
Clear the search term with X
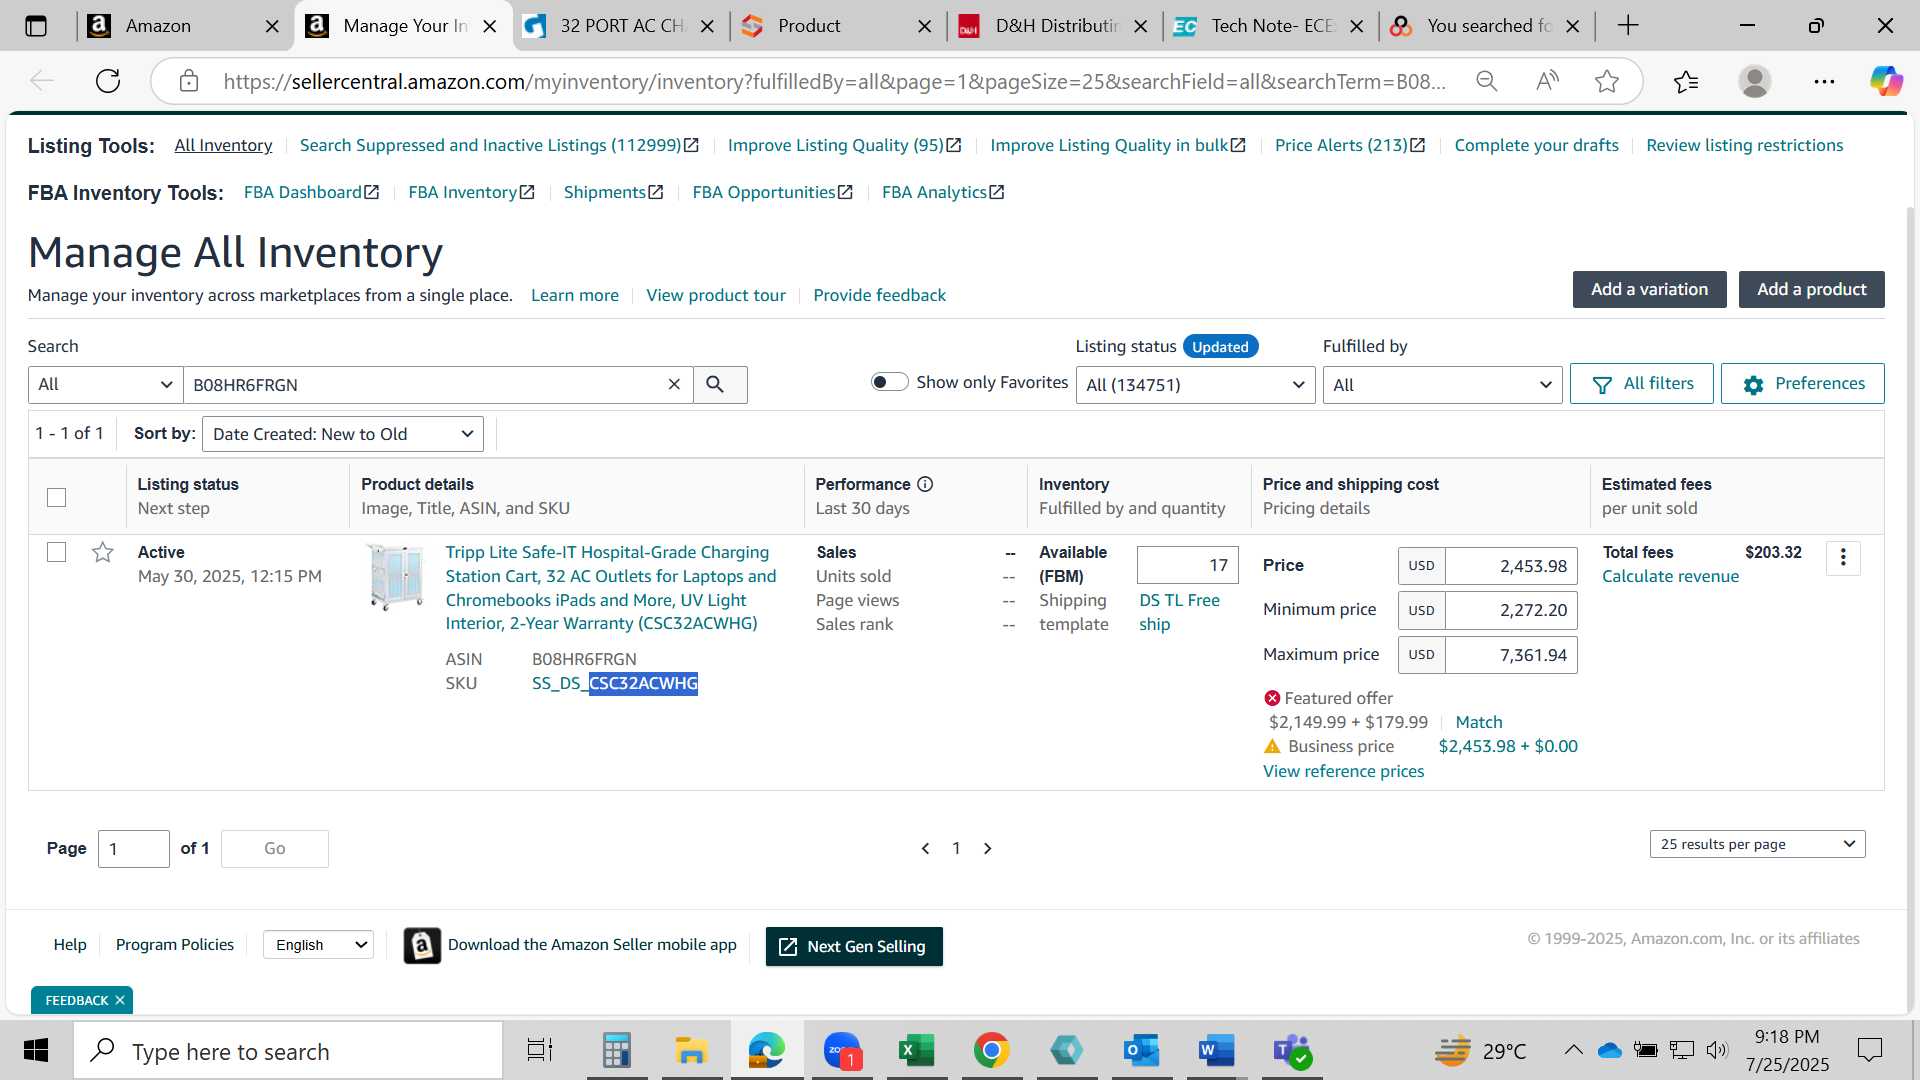(x=674, y=384)
